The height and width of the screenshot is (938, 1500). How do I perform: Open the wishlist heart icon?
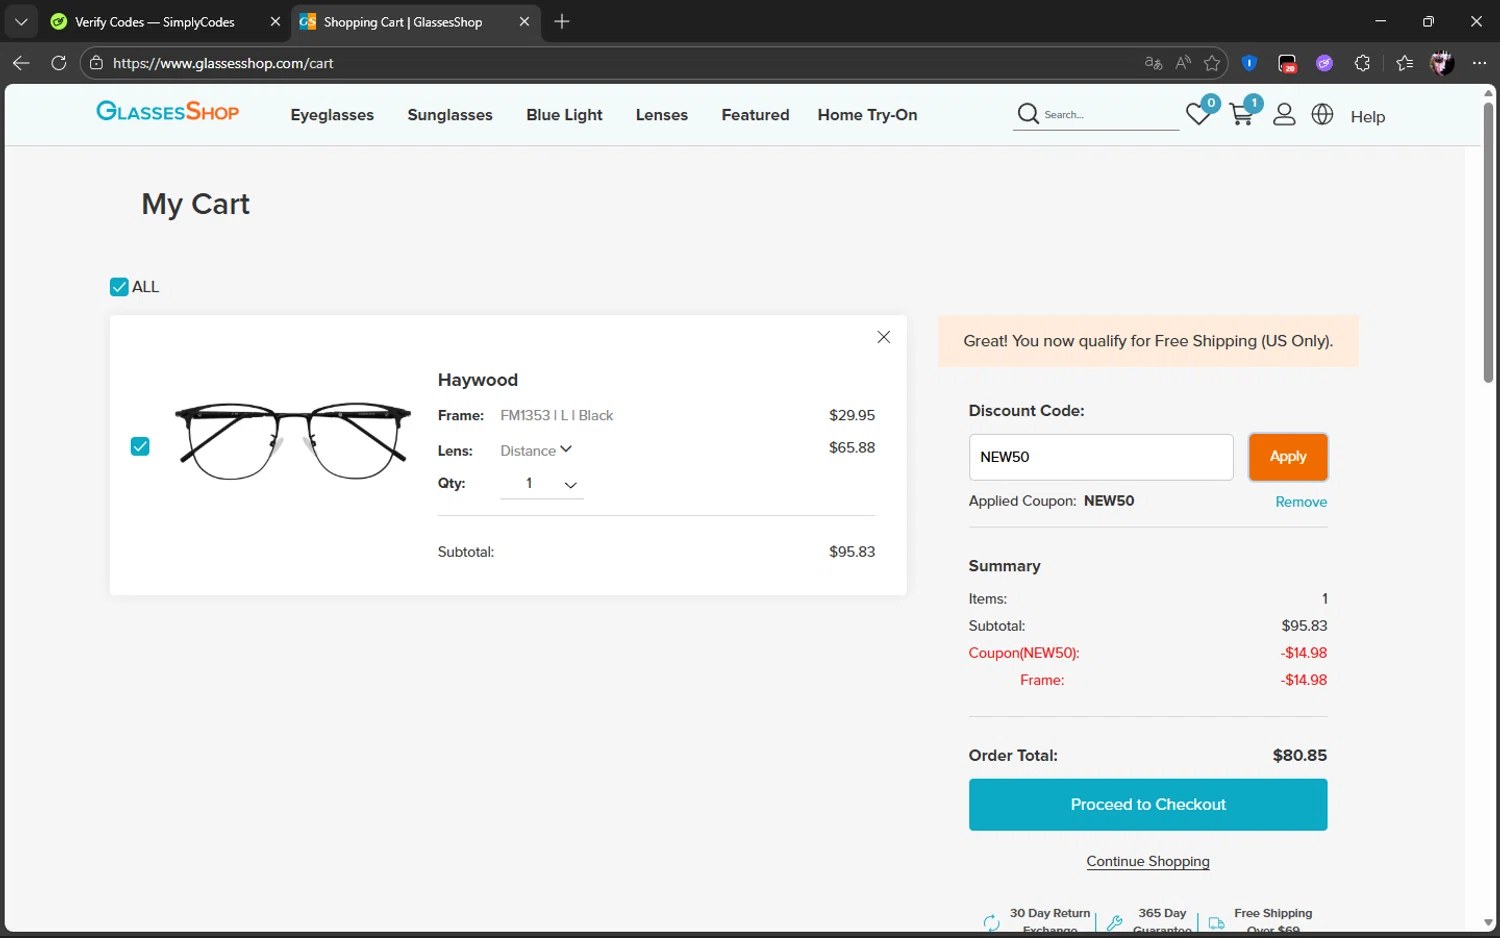[x=1198, y=115]
